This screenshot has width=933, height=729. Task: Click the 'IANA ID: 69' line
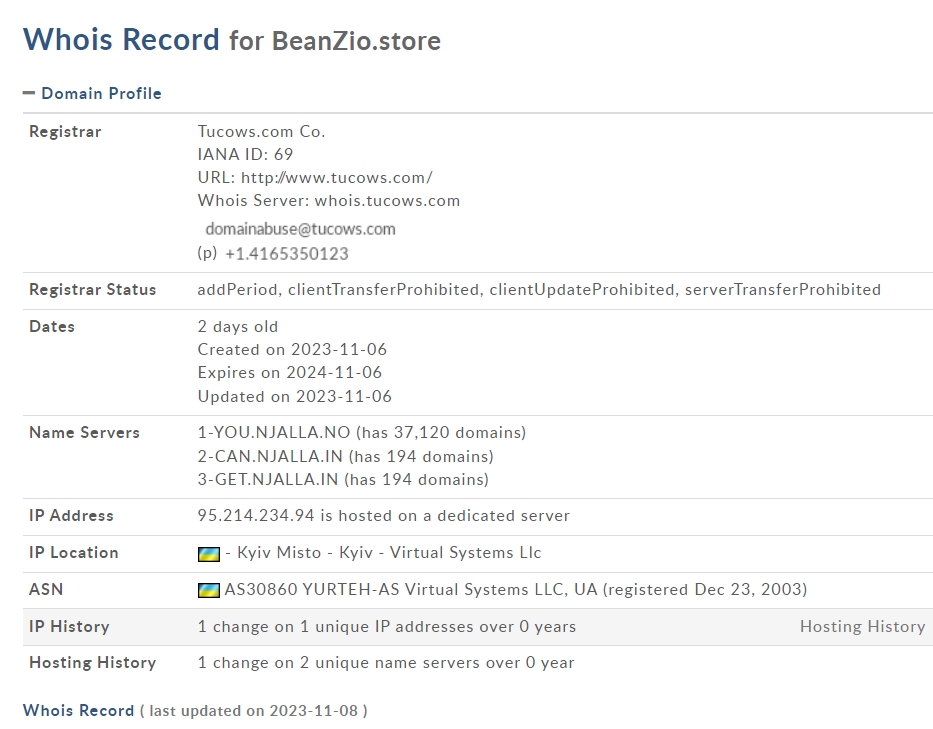(245, 155)
